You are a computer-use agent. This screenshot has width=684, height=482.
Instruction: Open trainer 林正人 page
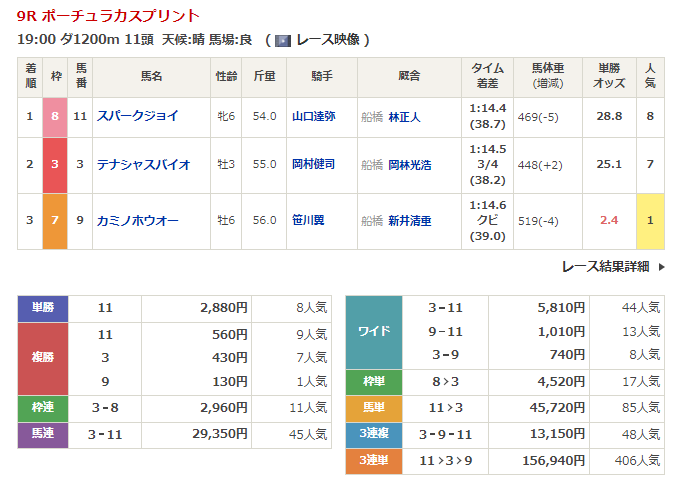405,116
